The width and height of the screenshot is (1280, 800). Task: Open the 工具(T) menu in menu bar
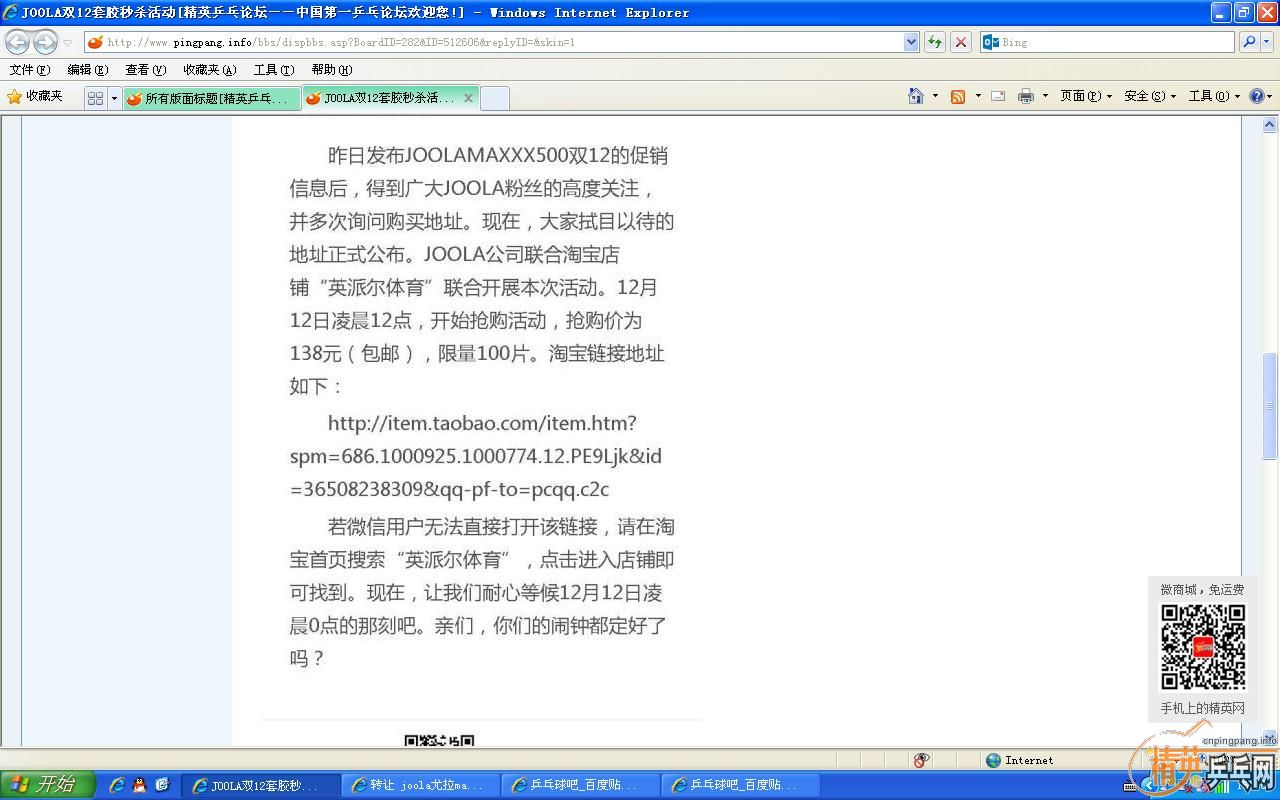point(273,69)
